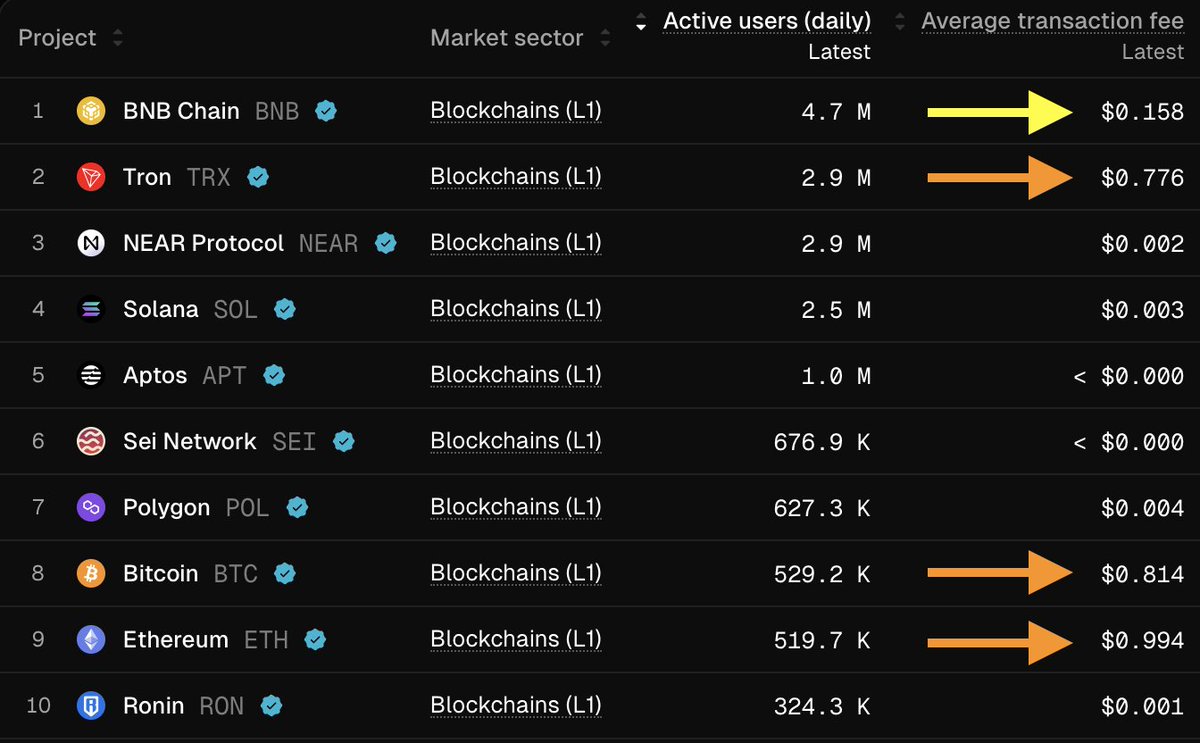Viewport: 1200px width, 743px height.
Task: Sort by Market sector column arrows
Action: click(x=605, y=38)
